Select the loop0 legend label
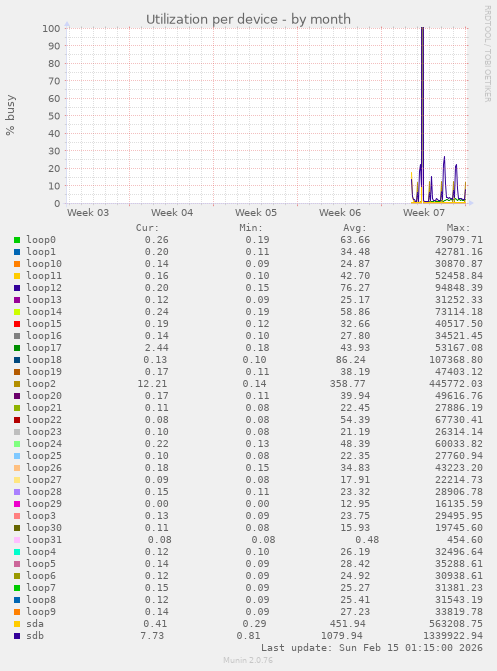This screenshot has width=497, height=671. pos(41,240)
